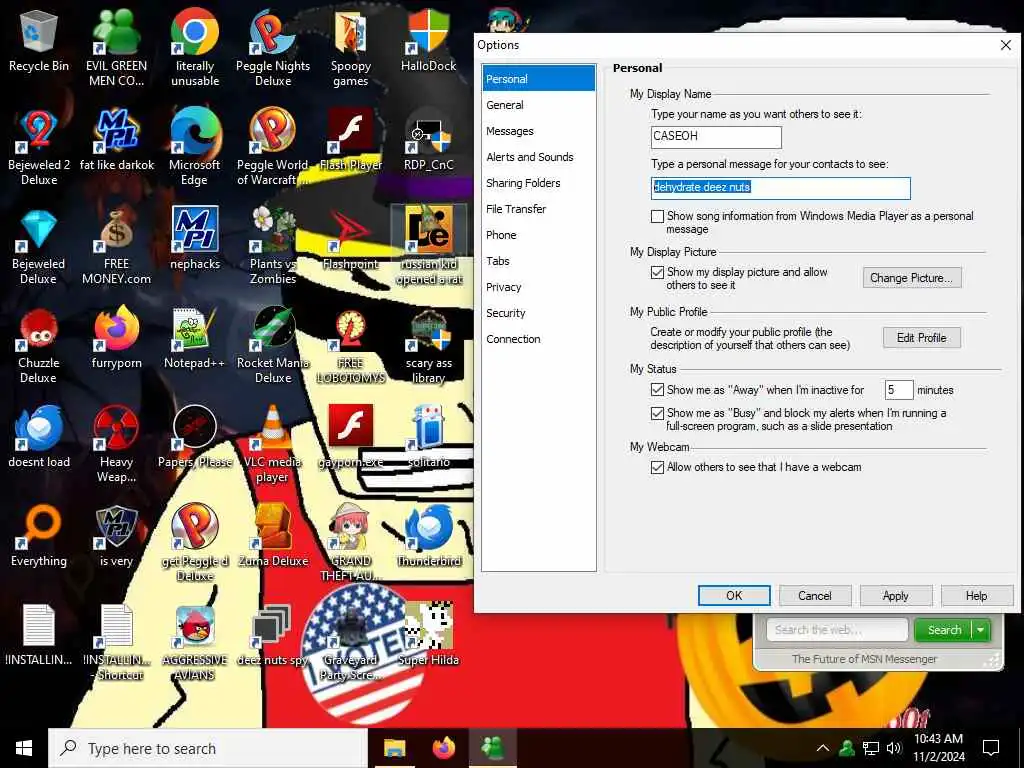Open the Windows Start menu
The image size is (1024, 768).
(x=24, y=748)
